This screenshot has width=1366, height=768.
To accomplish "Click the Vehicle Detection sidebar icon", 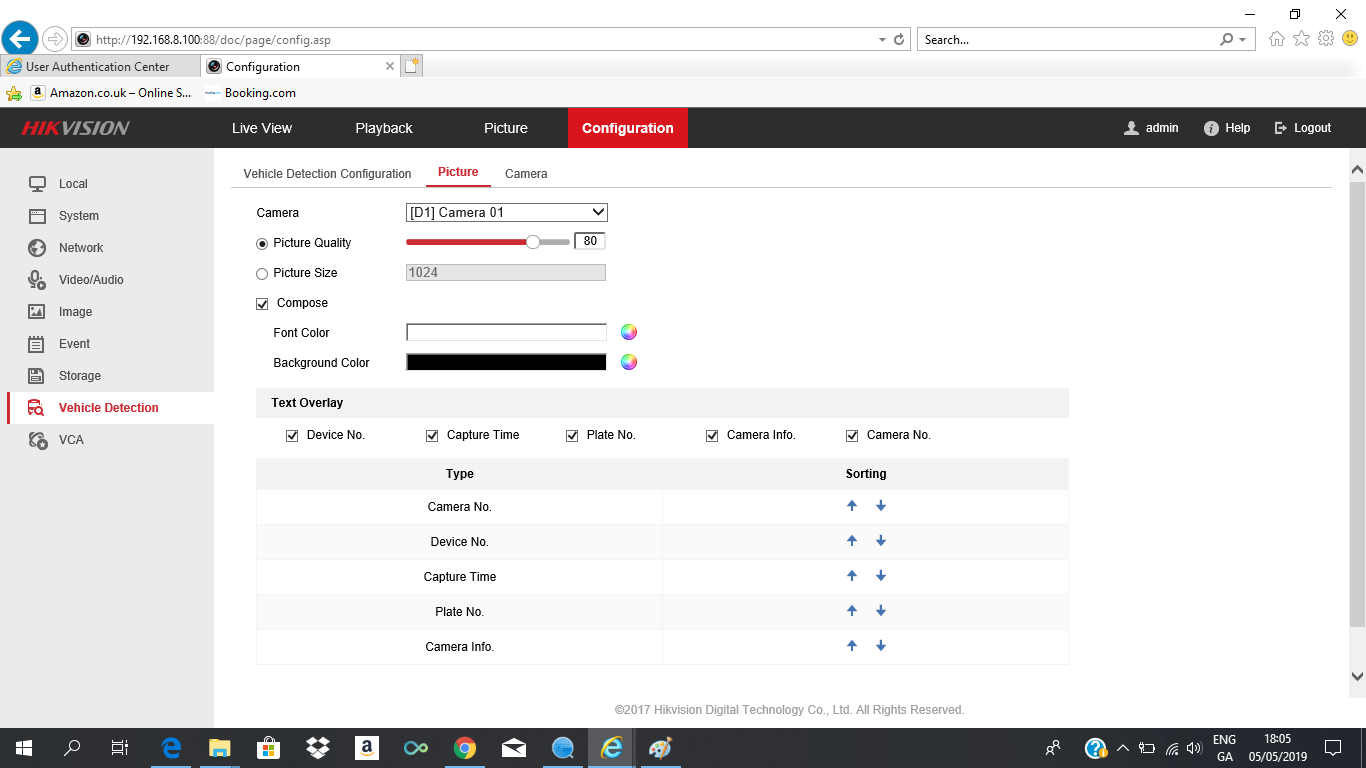I will pyautogui.click(x=36, y=408).
